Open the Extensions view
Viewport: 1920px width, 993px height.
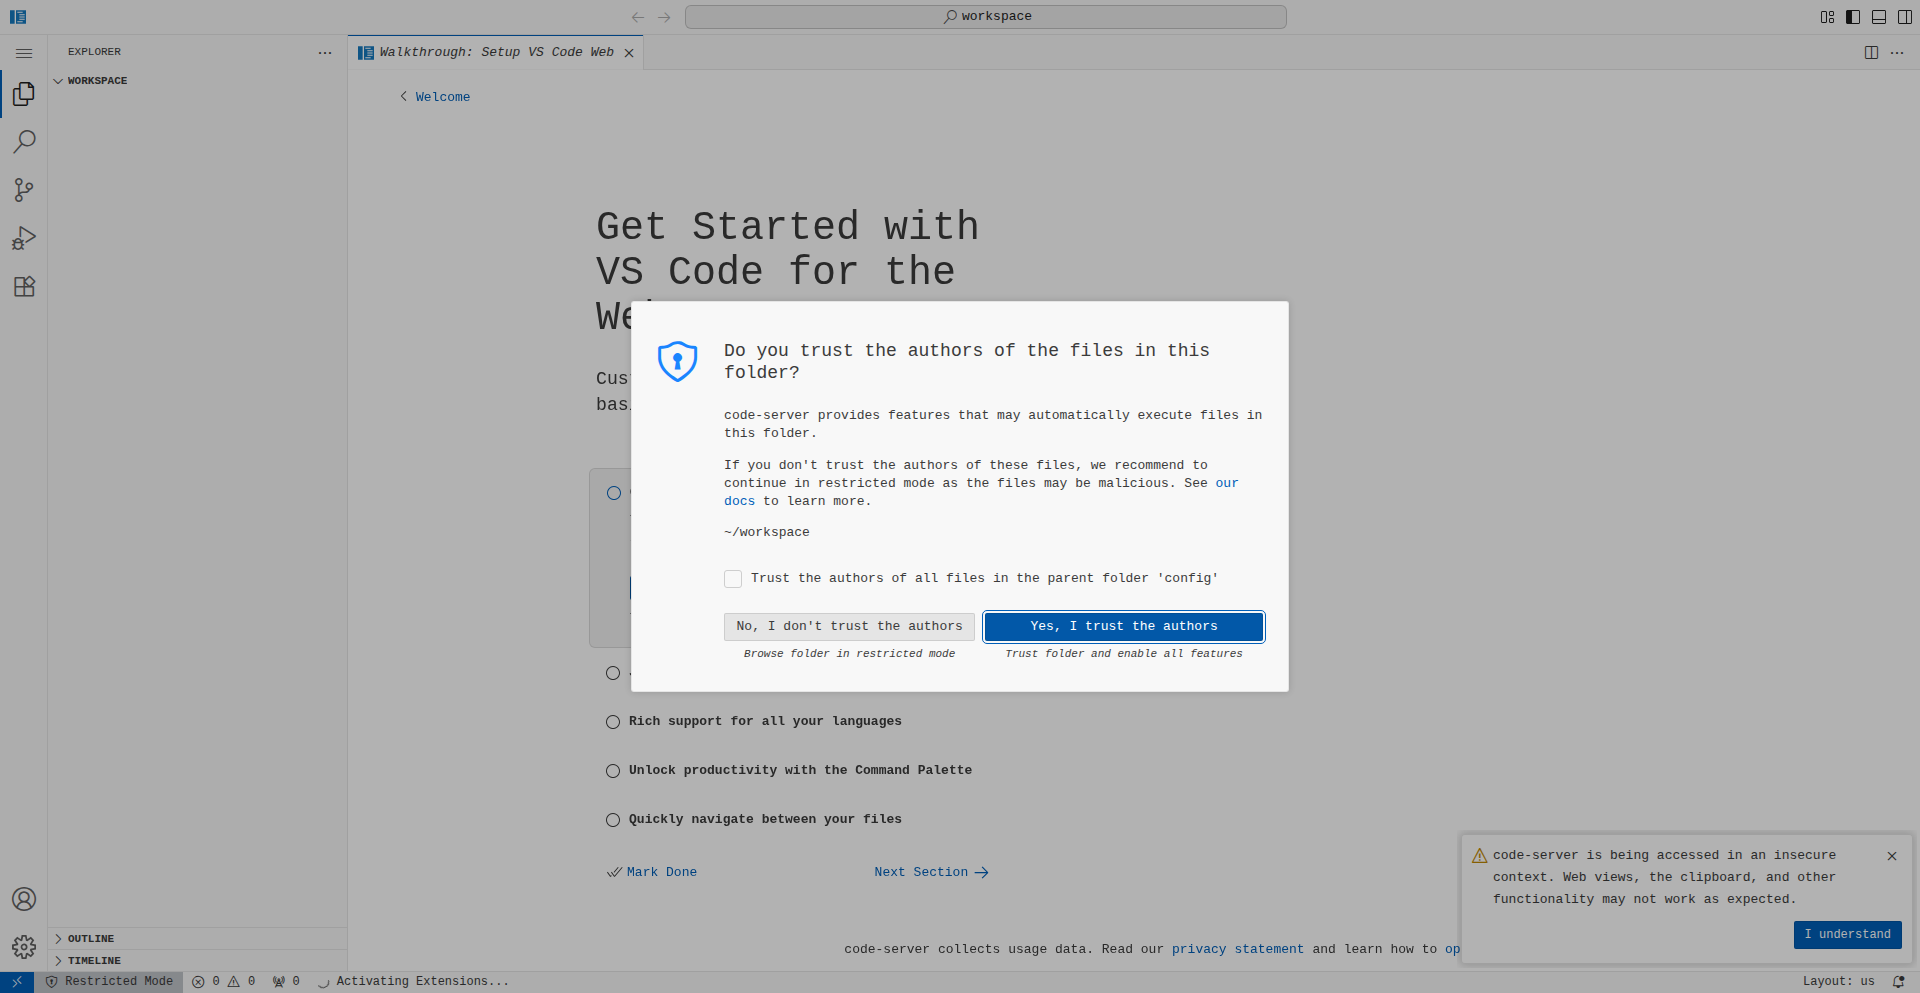[x=24, y=287]
